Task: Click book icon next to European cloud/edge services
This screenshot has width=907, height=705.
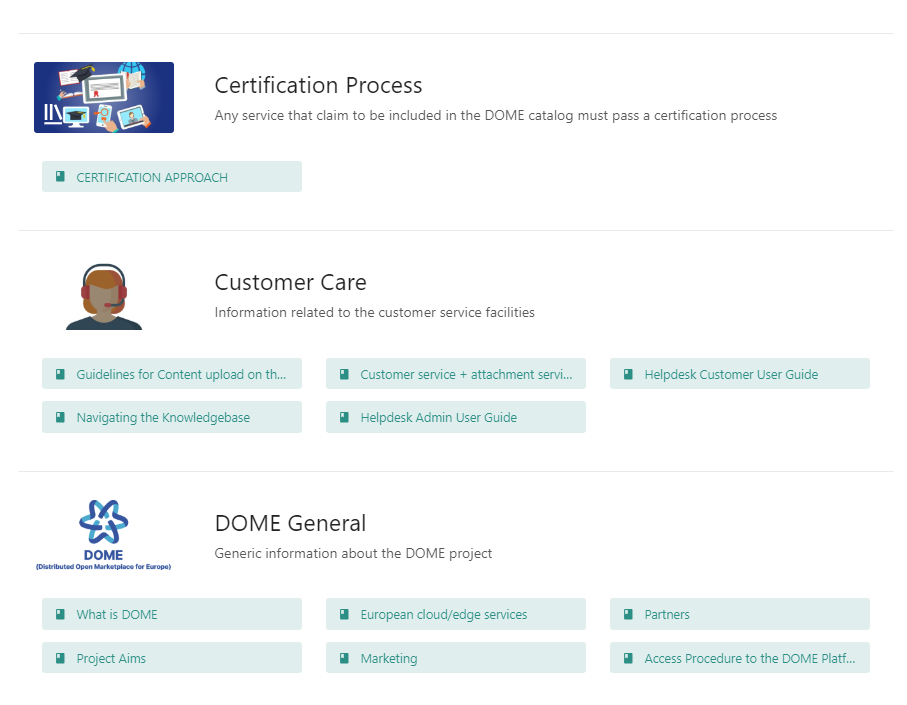Action: point(344,614)
